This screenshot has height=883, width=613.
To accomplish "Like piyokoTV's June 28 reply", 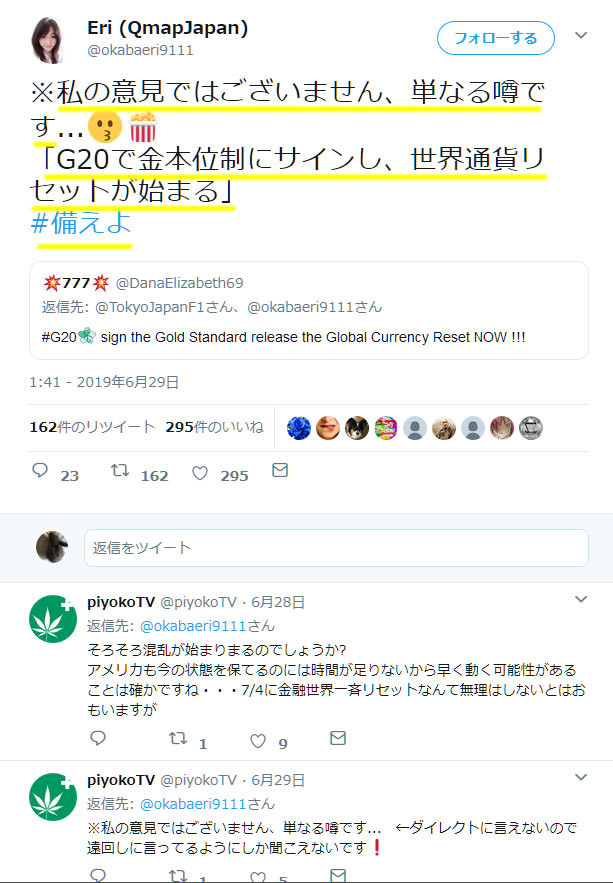I will tap(258, 741).
